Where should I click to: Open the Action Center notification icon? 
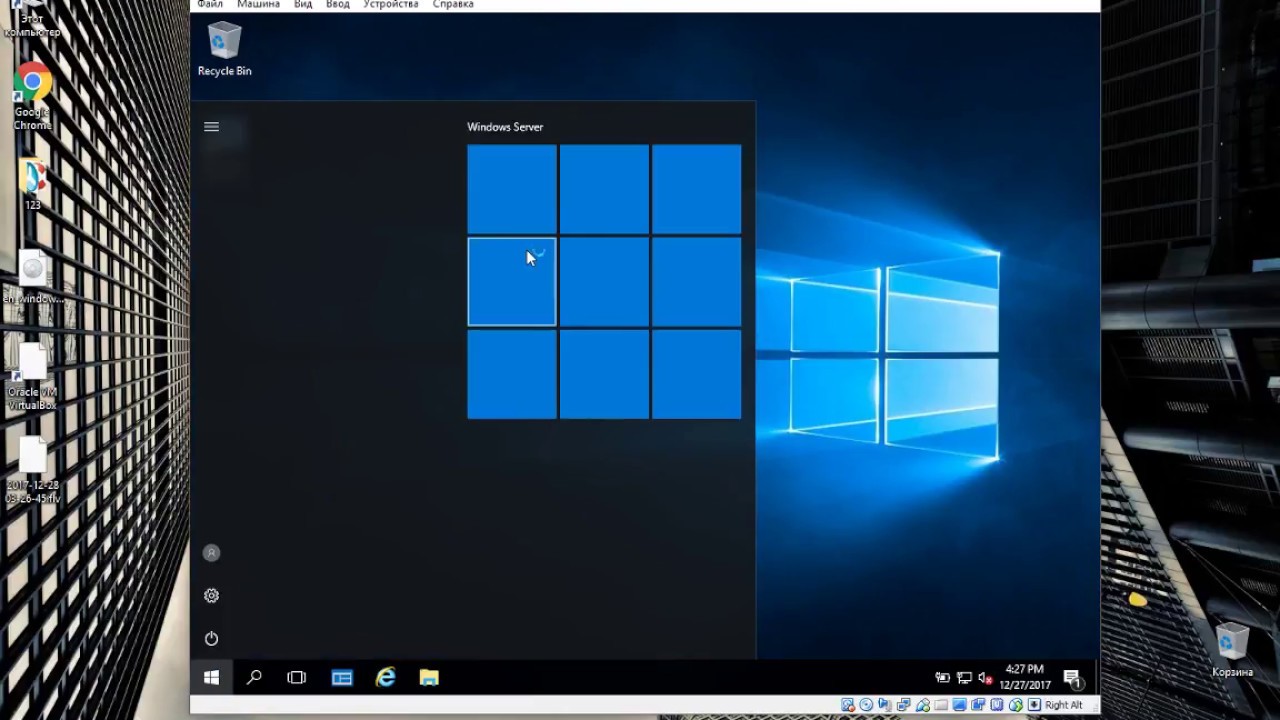[x=1073, y=679]
